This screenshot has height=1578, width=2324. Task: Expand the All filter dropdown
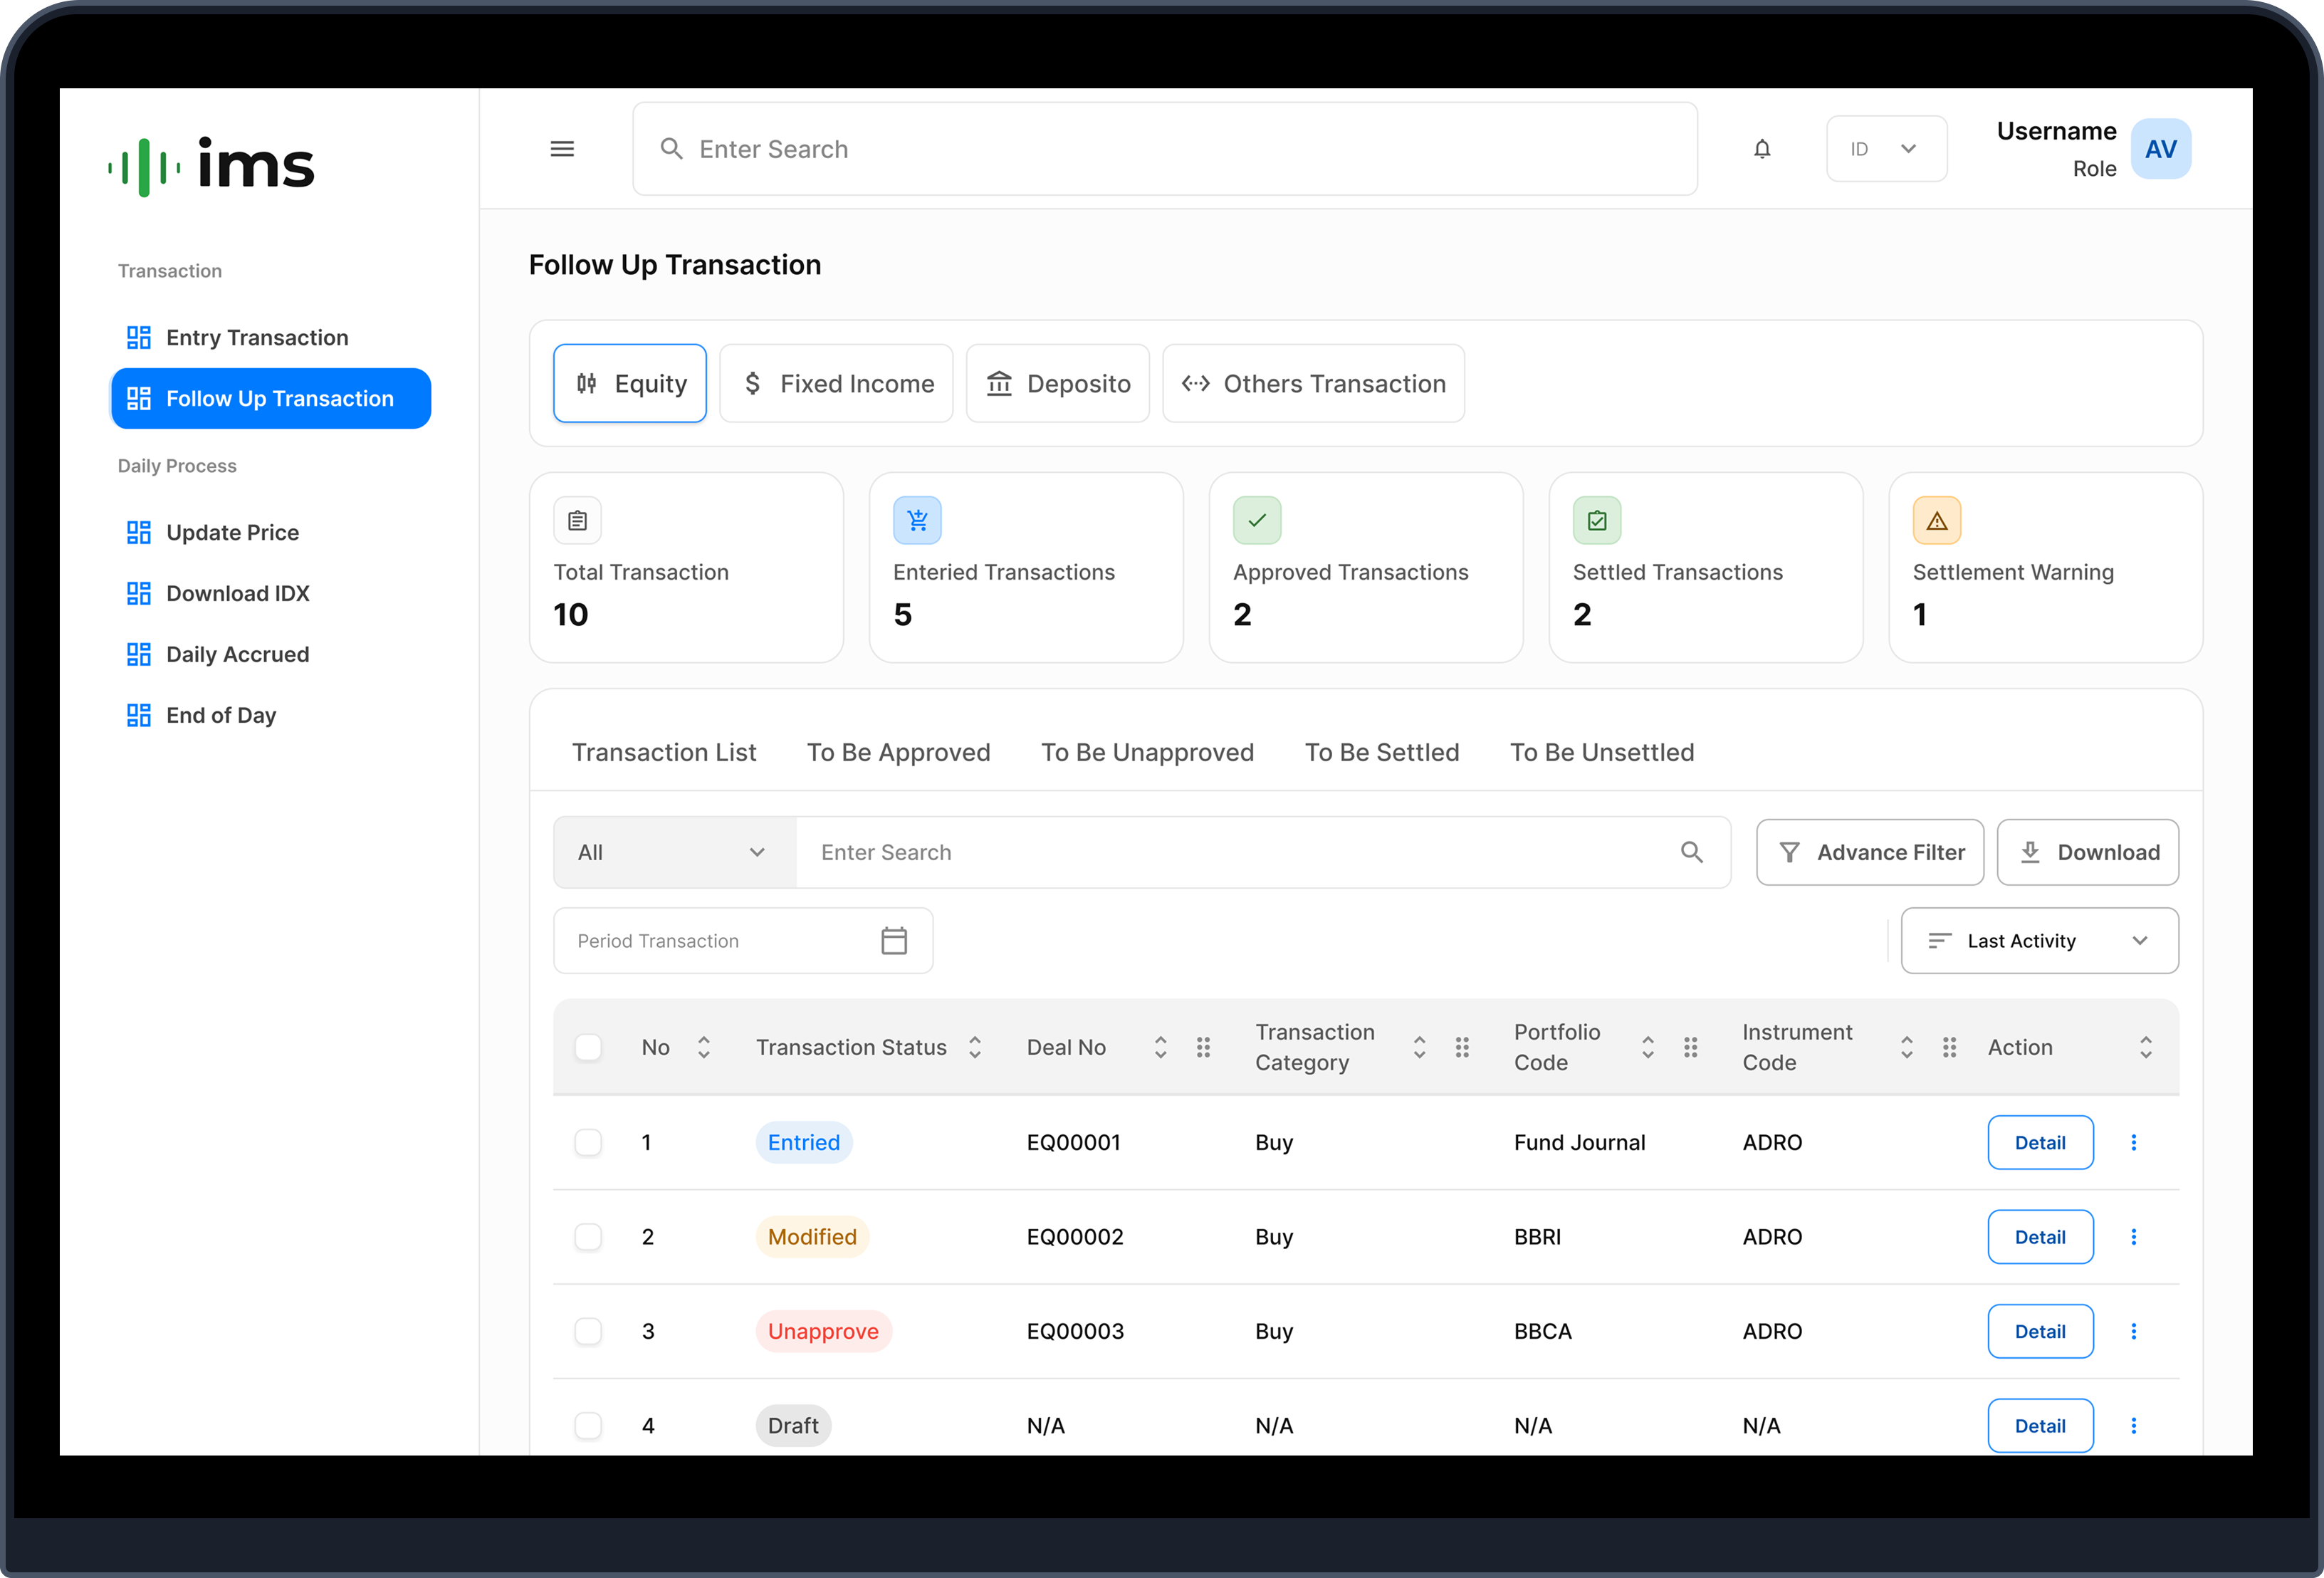click(x=673, y=852)
